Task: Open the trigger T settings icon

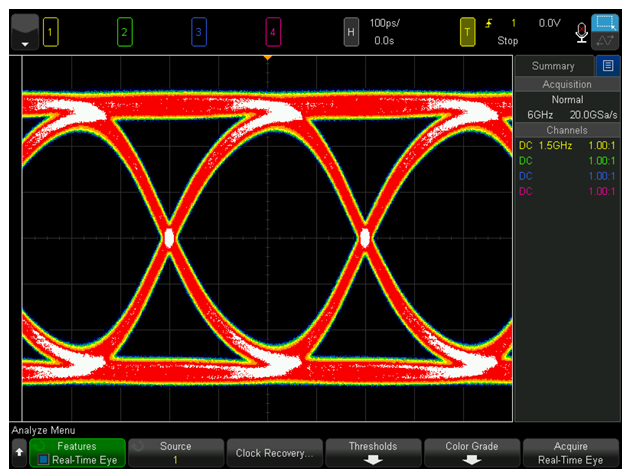Action: (x=467, y=32)
